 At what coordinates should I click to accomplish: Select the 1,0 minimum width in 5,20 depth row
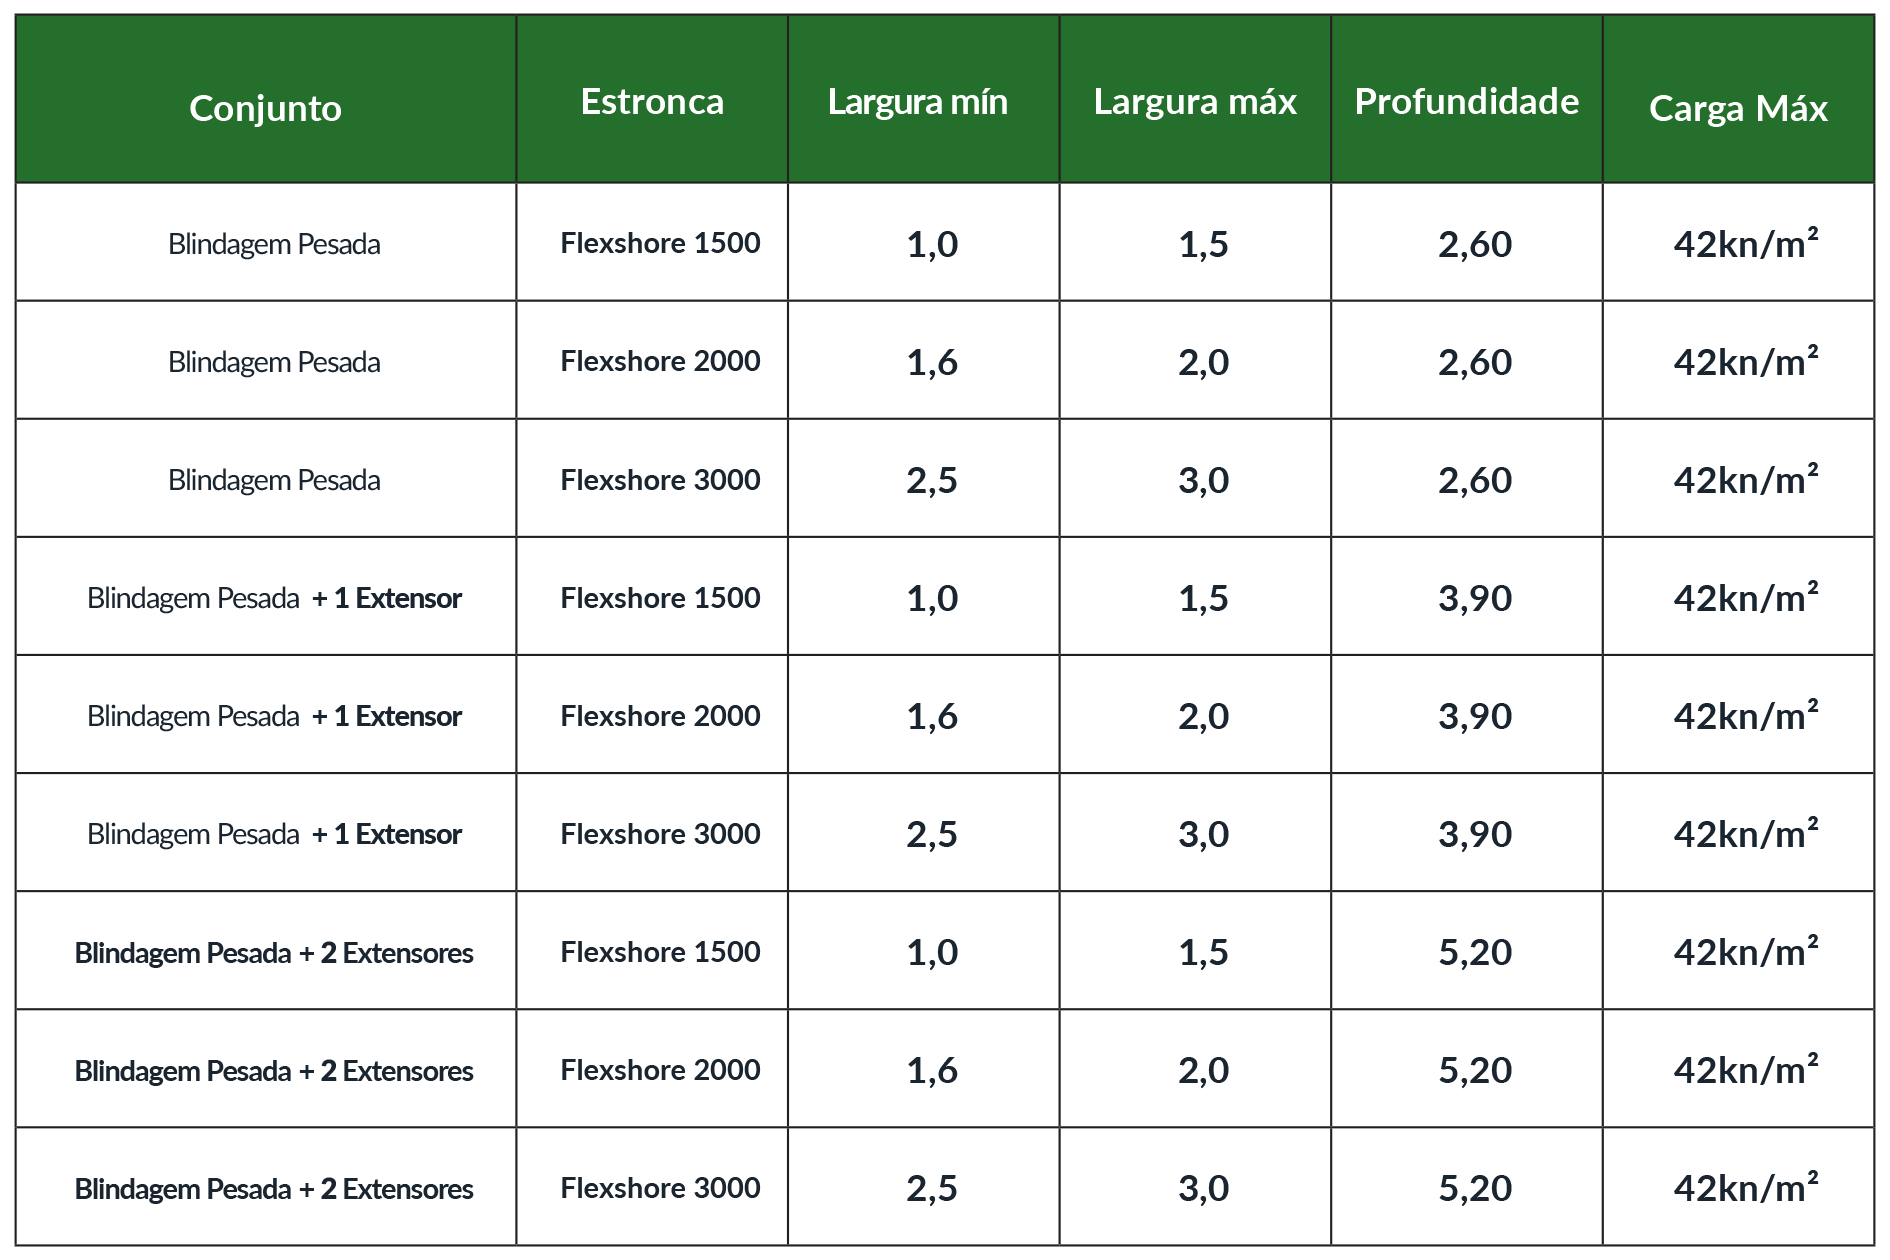tap(932, 952)
